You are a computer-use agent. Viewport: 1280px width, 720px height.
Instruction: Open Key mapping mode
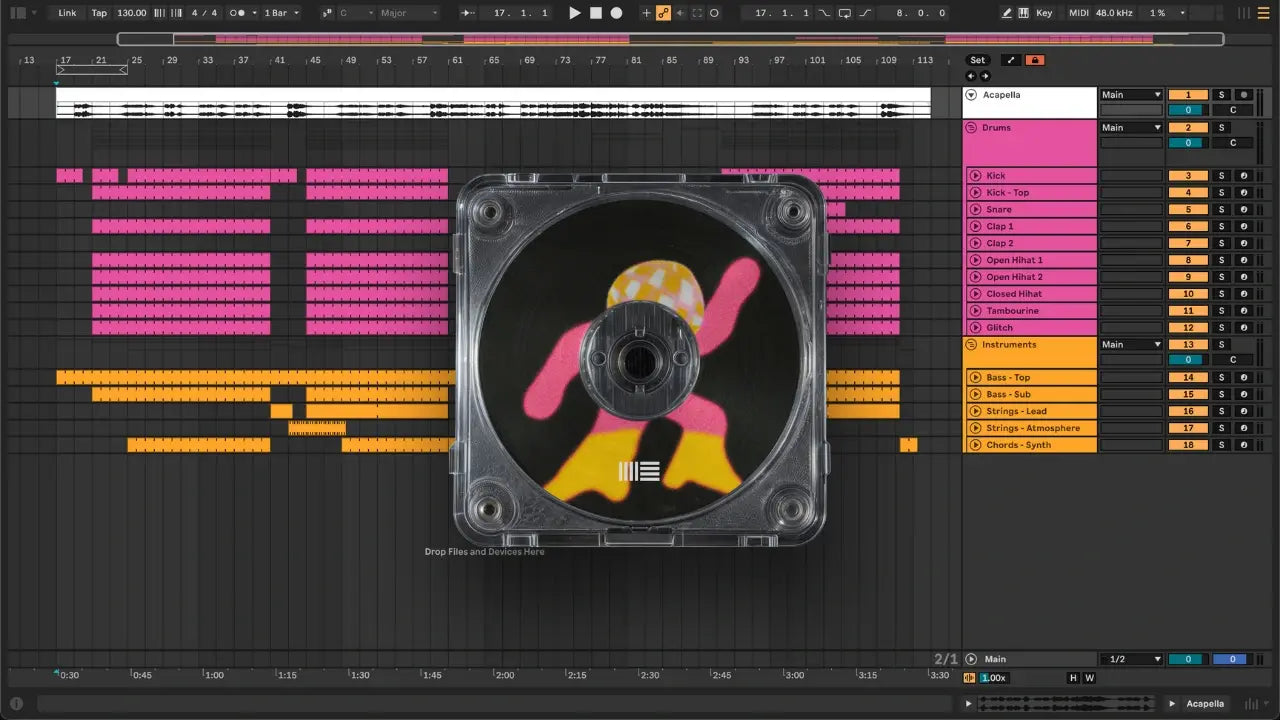[1044, 13]
